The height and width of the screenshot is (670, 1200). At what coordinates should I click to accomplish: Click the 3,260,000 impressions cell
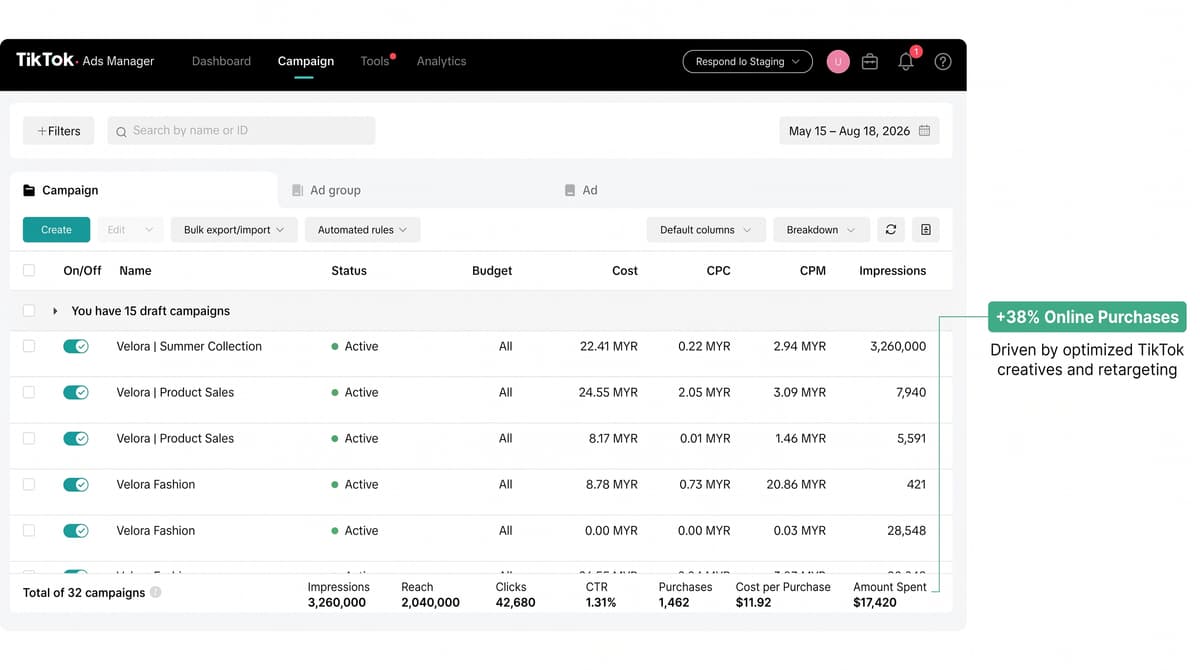(x=898, y=346)
